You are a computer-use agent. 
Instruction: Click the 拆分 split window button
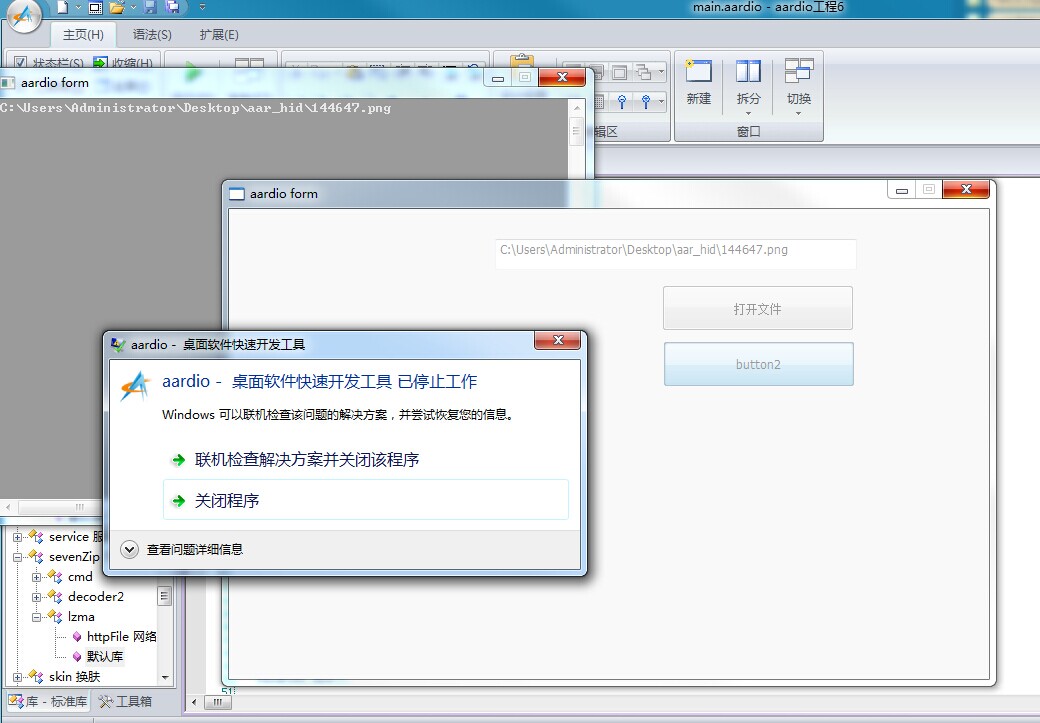coord(748,83)
